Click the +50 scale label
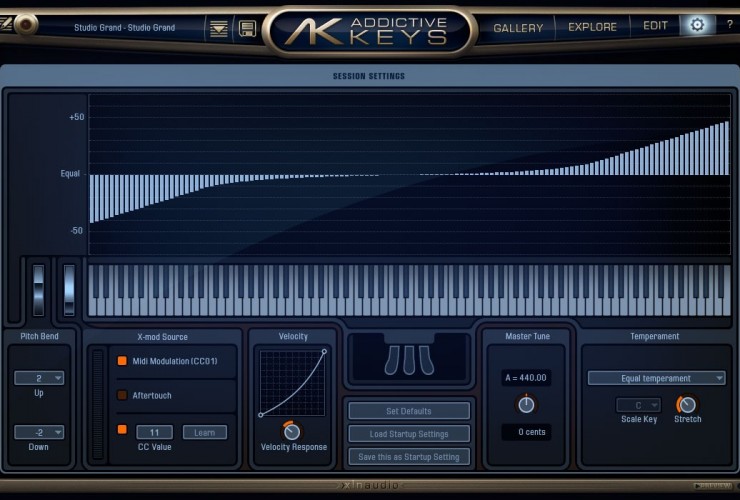This screenshot has height=500, width=740. click(x=76, y=117)
